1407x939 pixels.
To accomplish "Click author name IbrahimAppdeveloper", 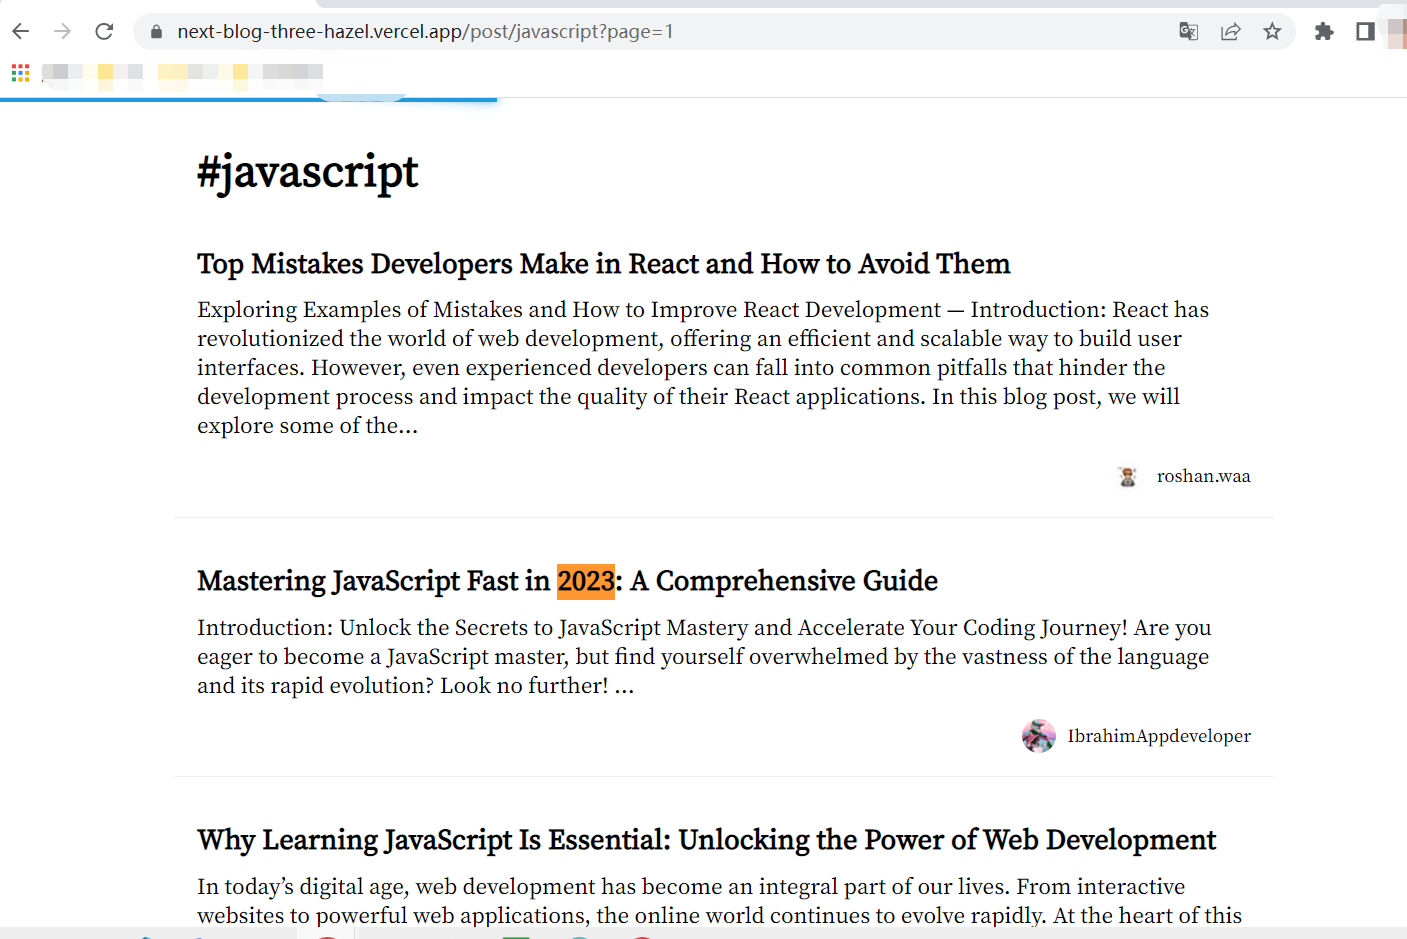I will click(1158, 736).
